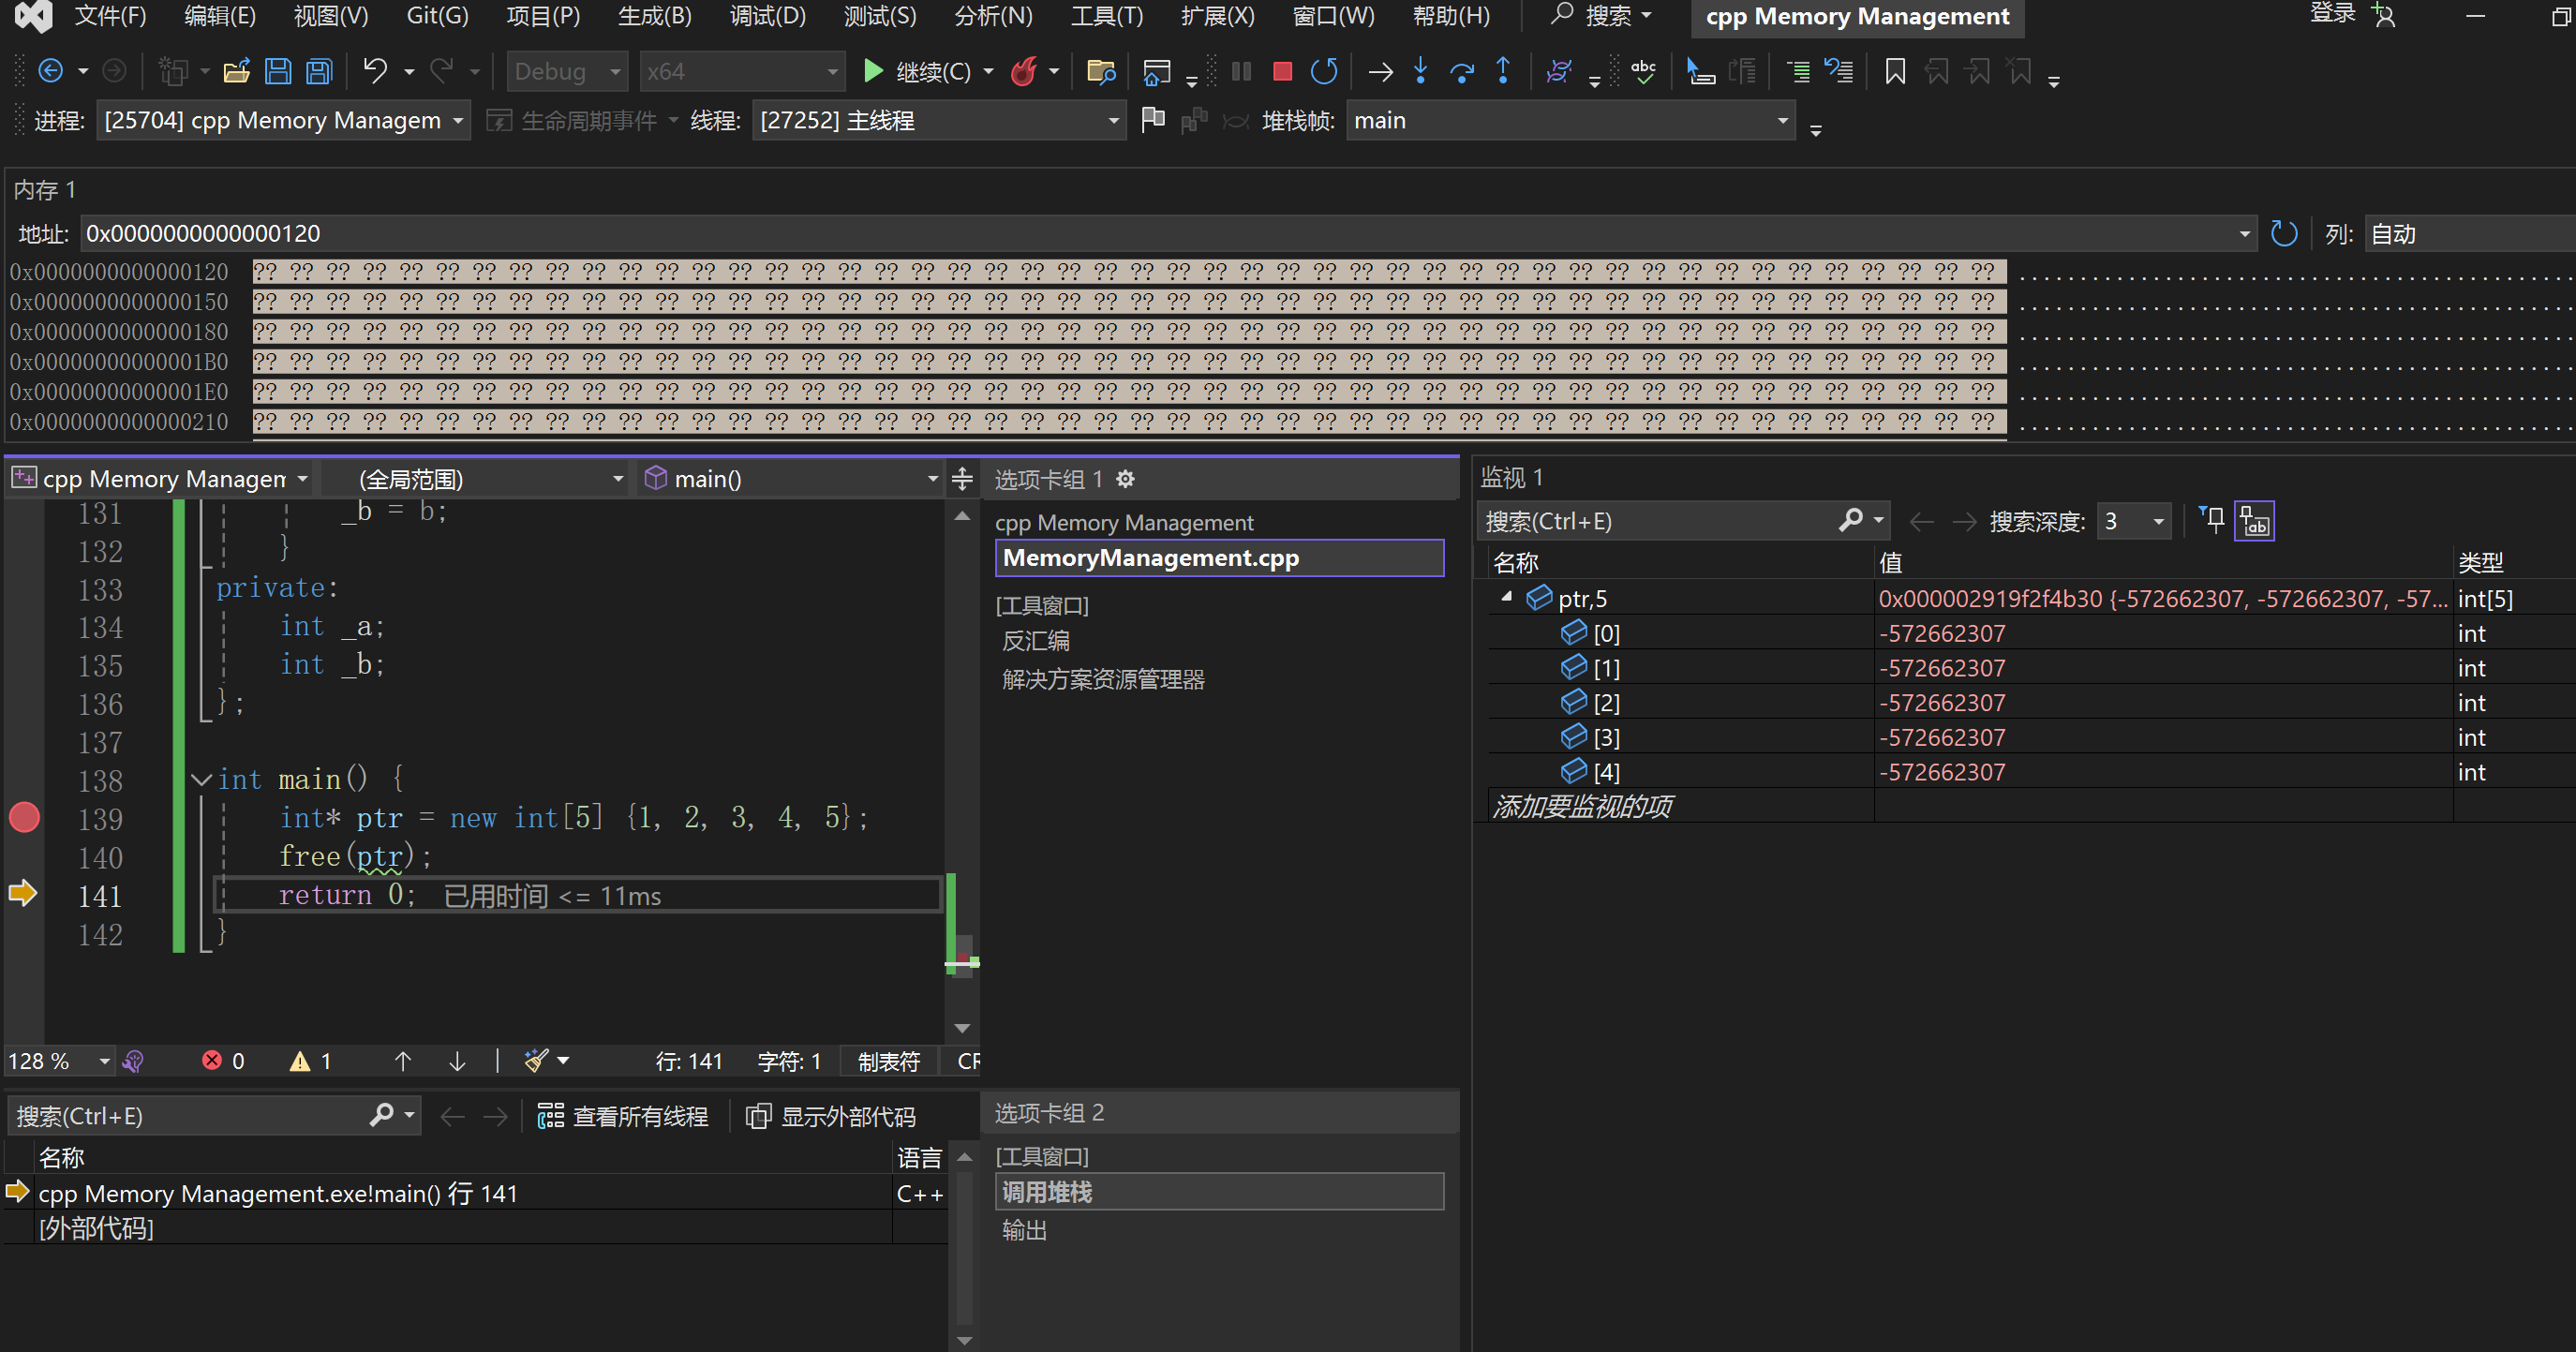Refresh the Memory 1 window
Screen dimensions: 2576x1352
[2283, 233]
